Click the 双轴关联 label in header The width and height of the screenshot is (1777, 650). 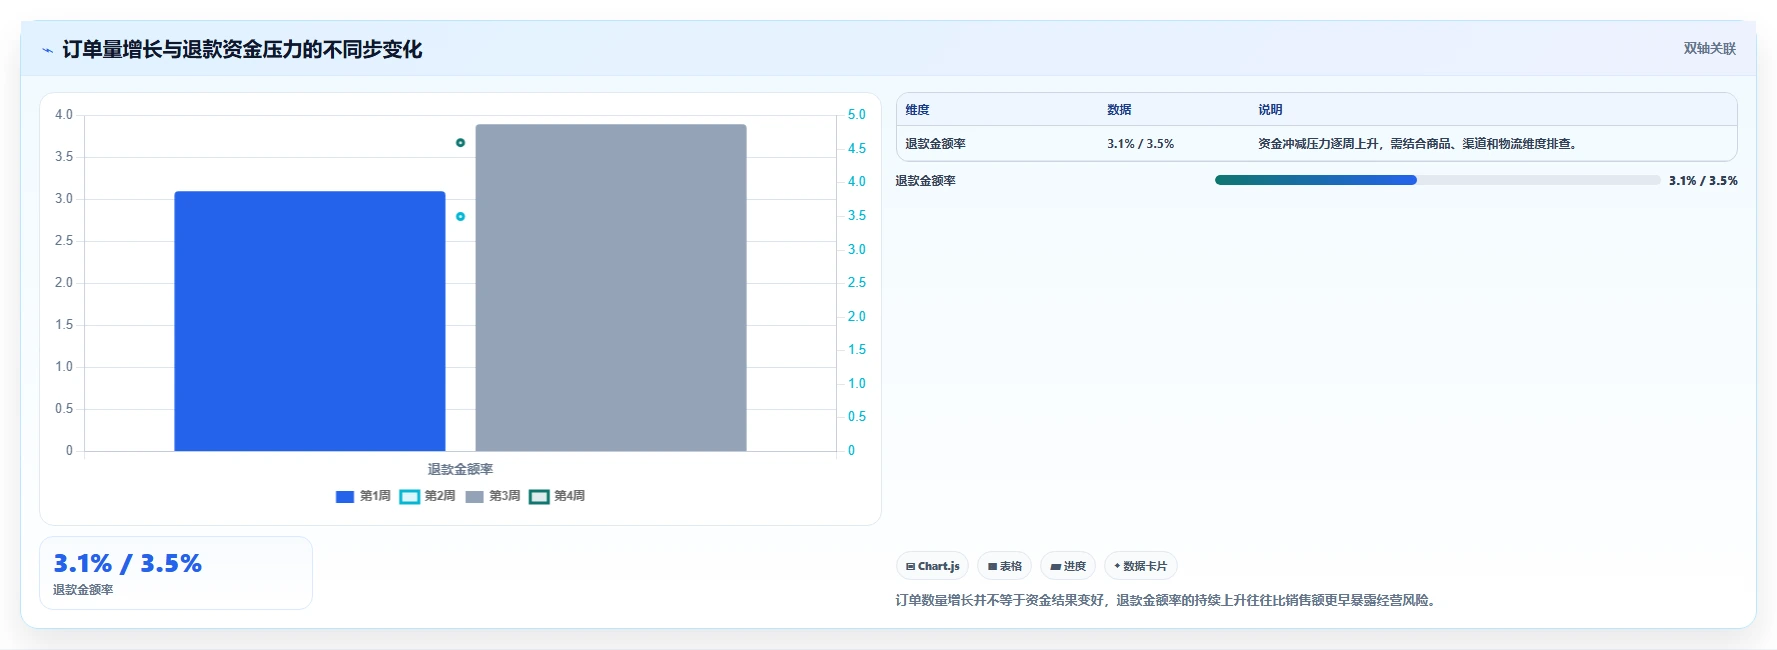1709,49
